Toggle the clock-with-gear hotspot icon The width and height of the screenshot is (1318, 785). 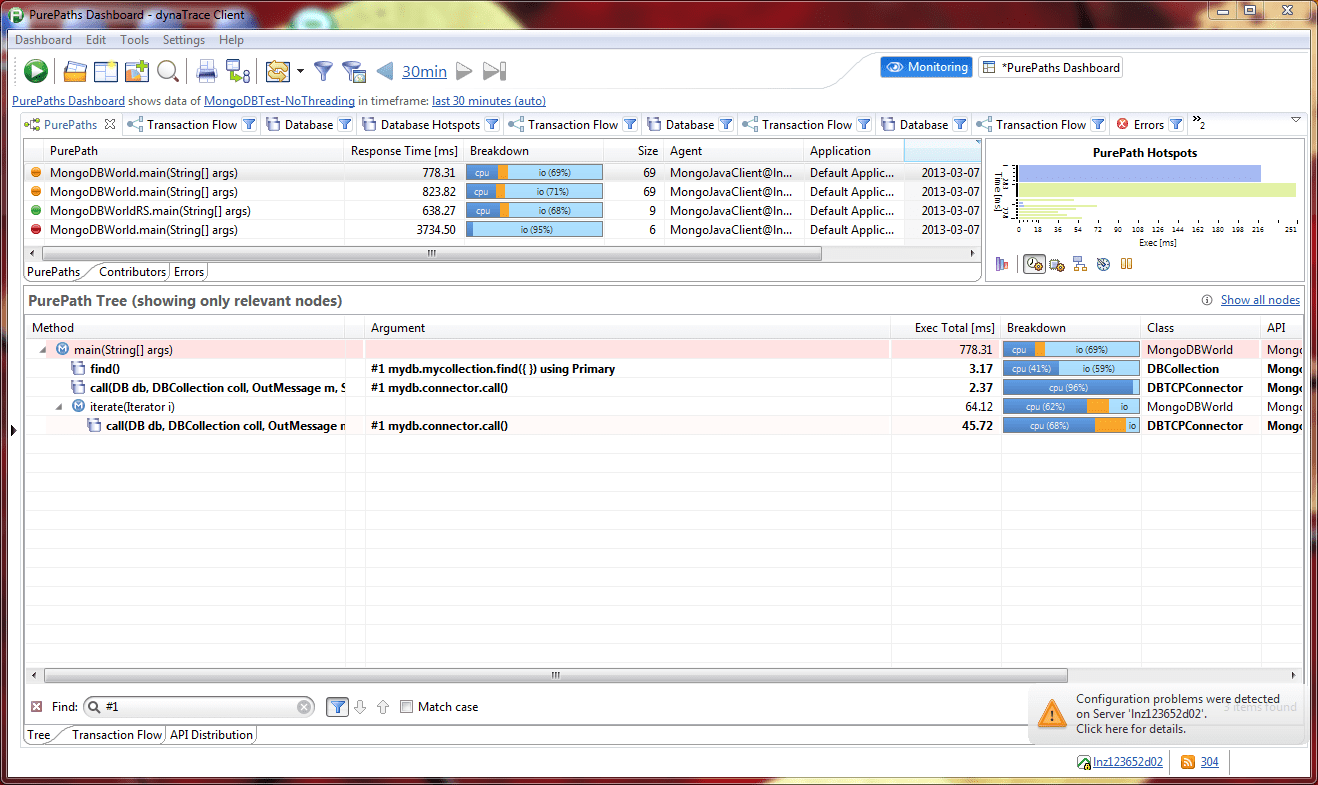1034,264
